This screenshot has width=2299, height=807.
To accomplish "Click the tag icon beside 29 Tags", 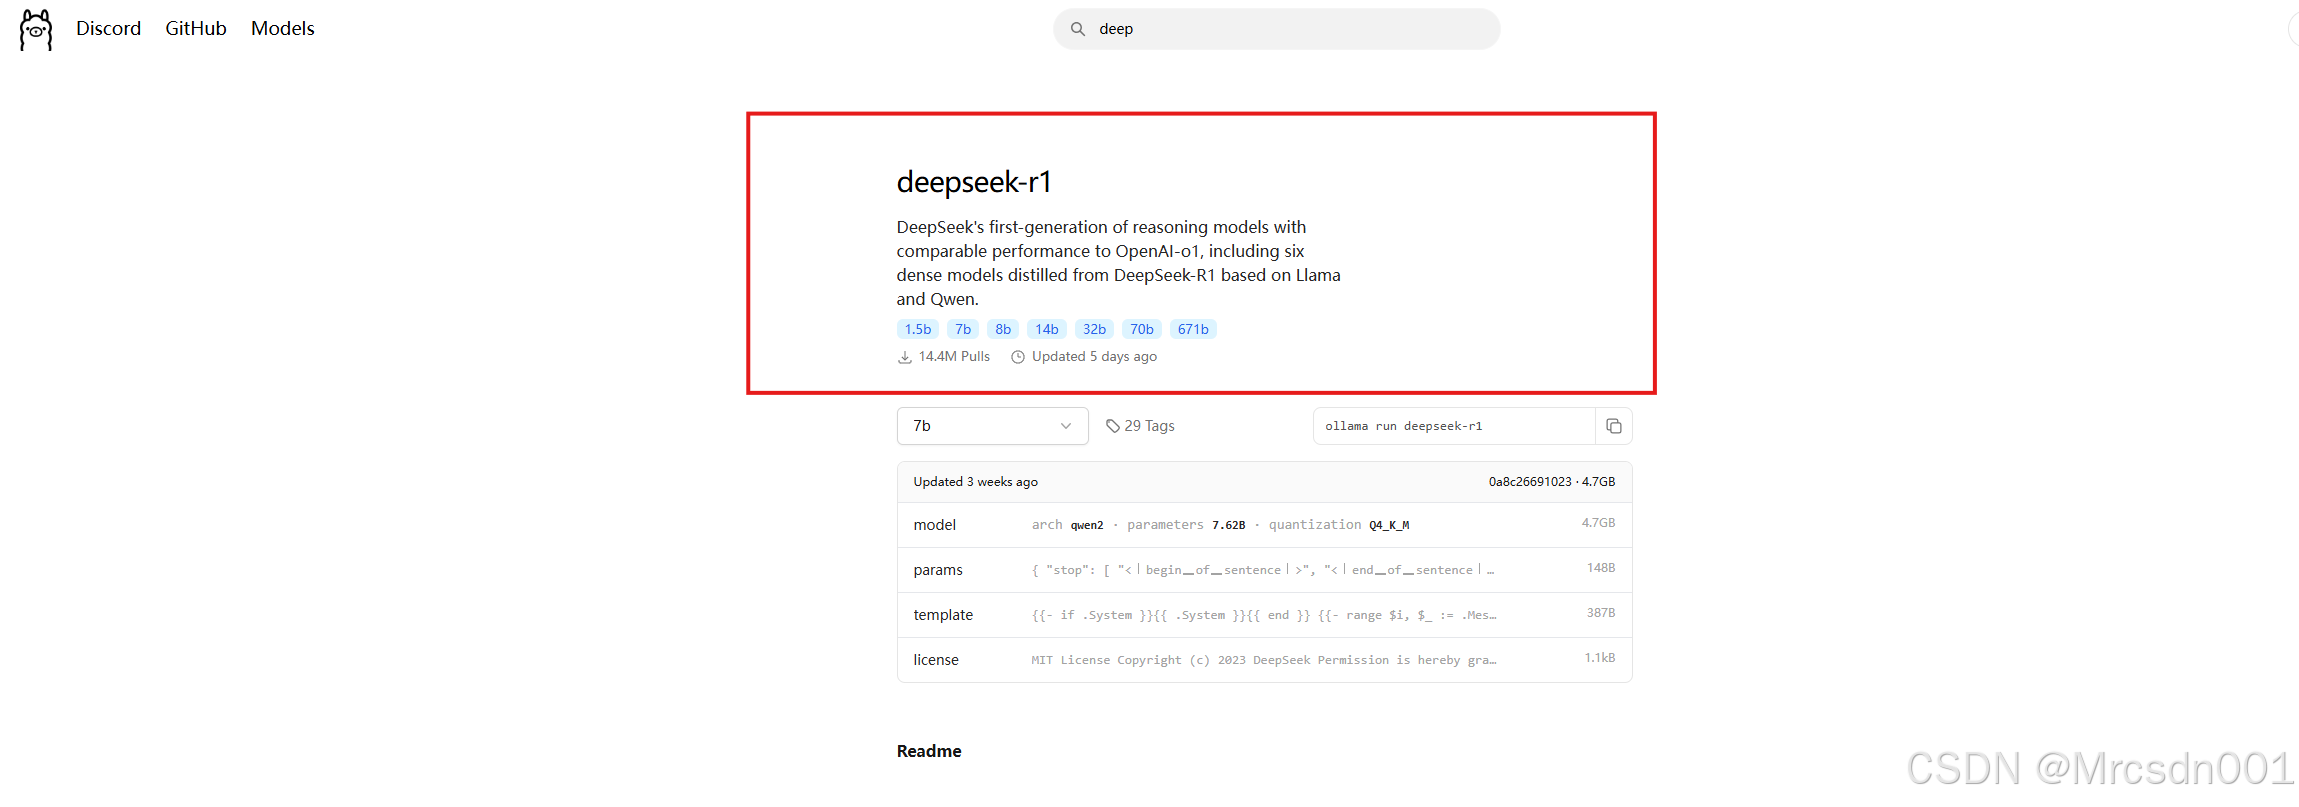I will [1113, 426].
